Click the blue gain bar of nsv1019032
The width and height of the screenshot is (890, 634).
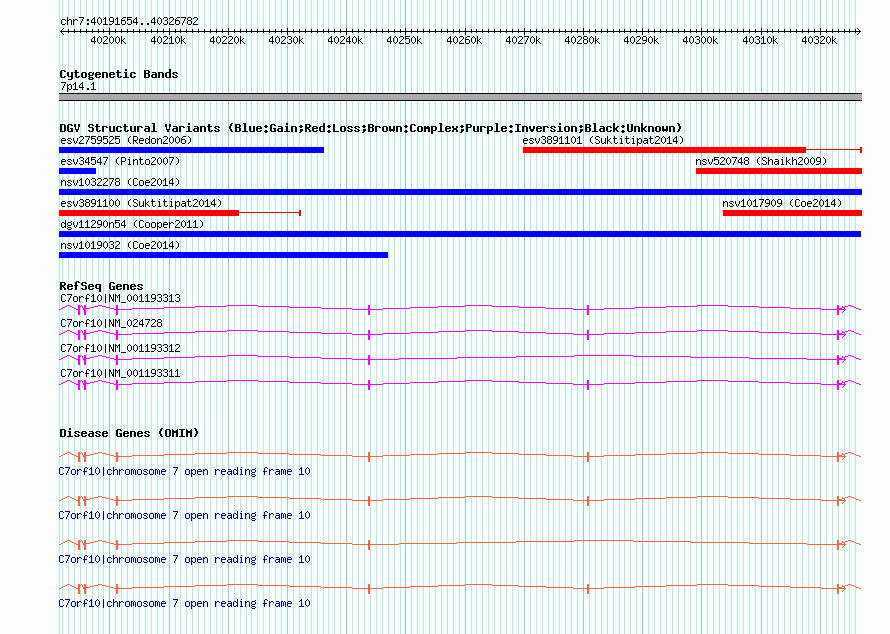[224, 255]
